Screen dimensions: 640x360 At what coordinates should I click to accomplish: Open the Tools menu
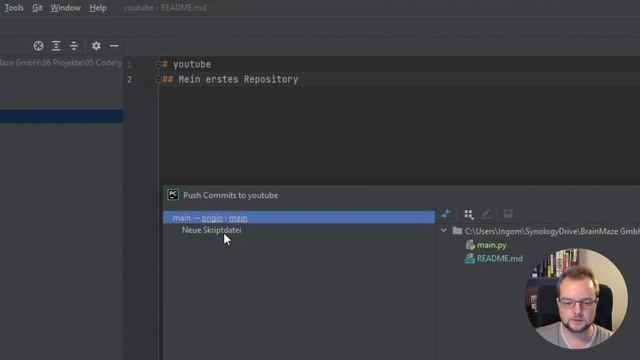pyautogui.click(x=13, y=8)
